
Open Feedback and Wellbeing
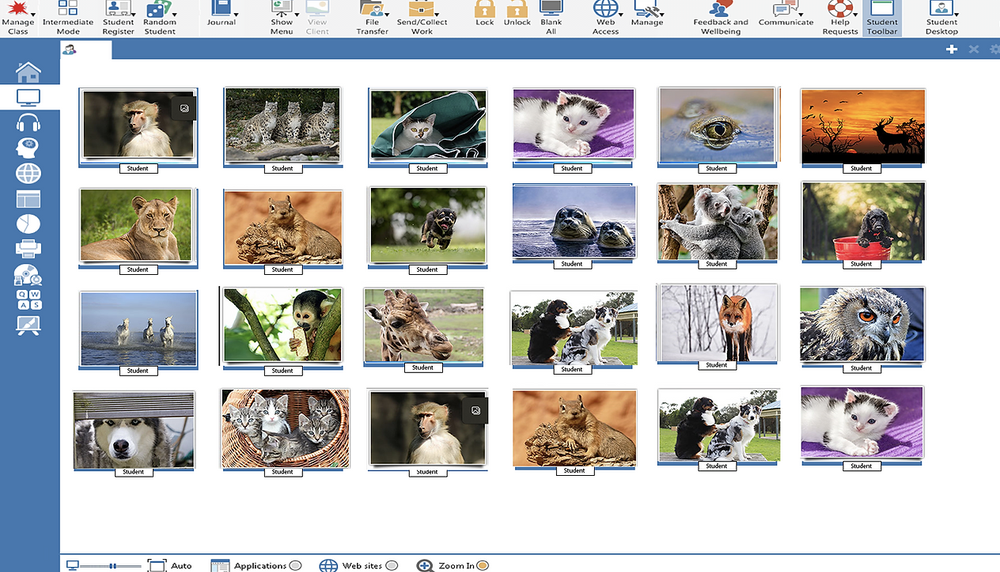[x=721, y=18]
